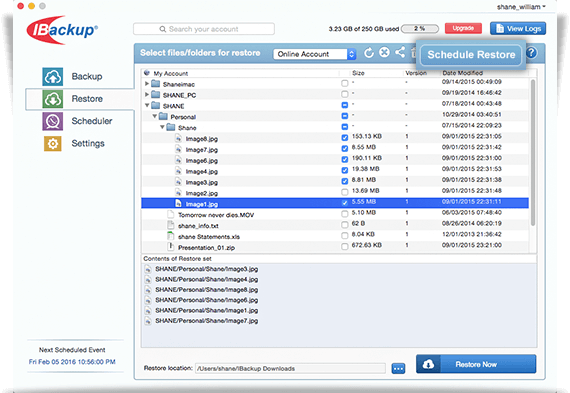
Task: Select SHANE/Personal/Shane/Image4.jpg in restore set
Action: point(206,280)
